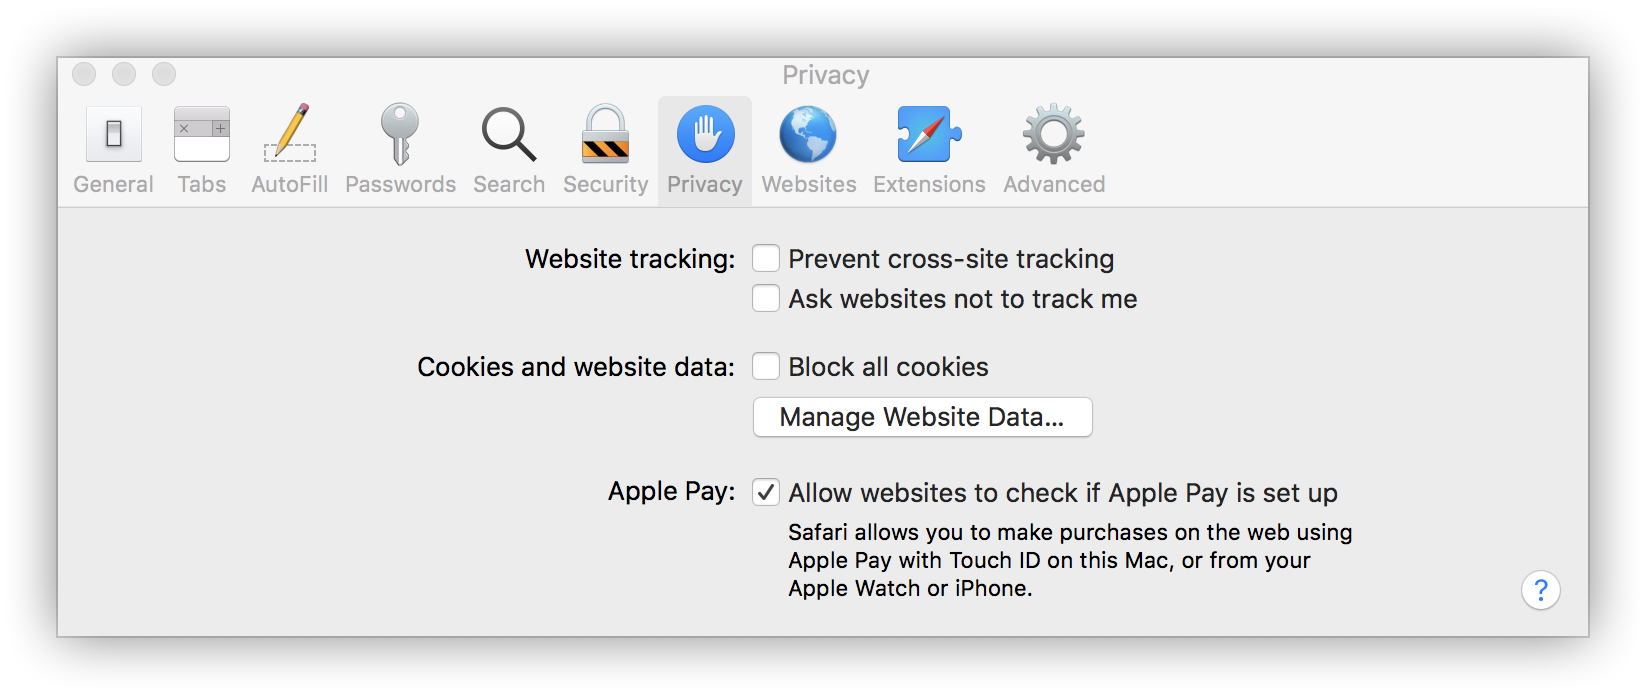
Task: Open Websites pane with globe icon
Action: (x=808, y=135)
